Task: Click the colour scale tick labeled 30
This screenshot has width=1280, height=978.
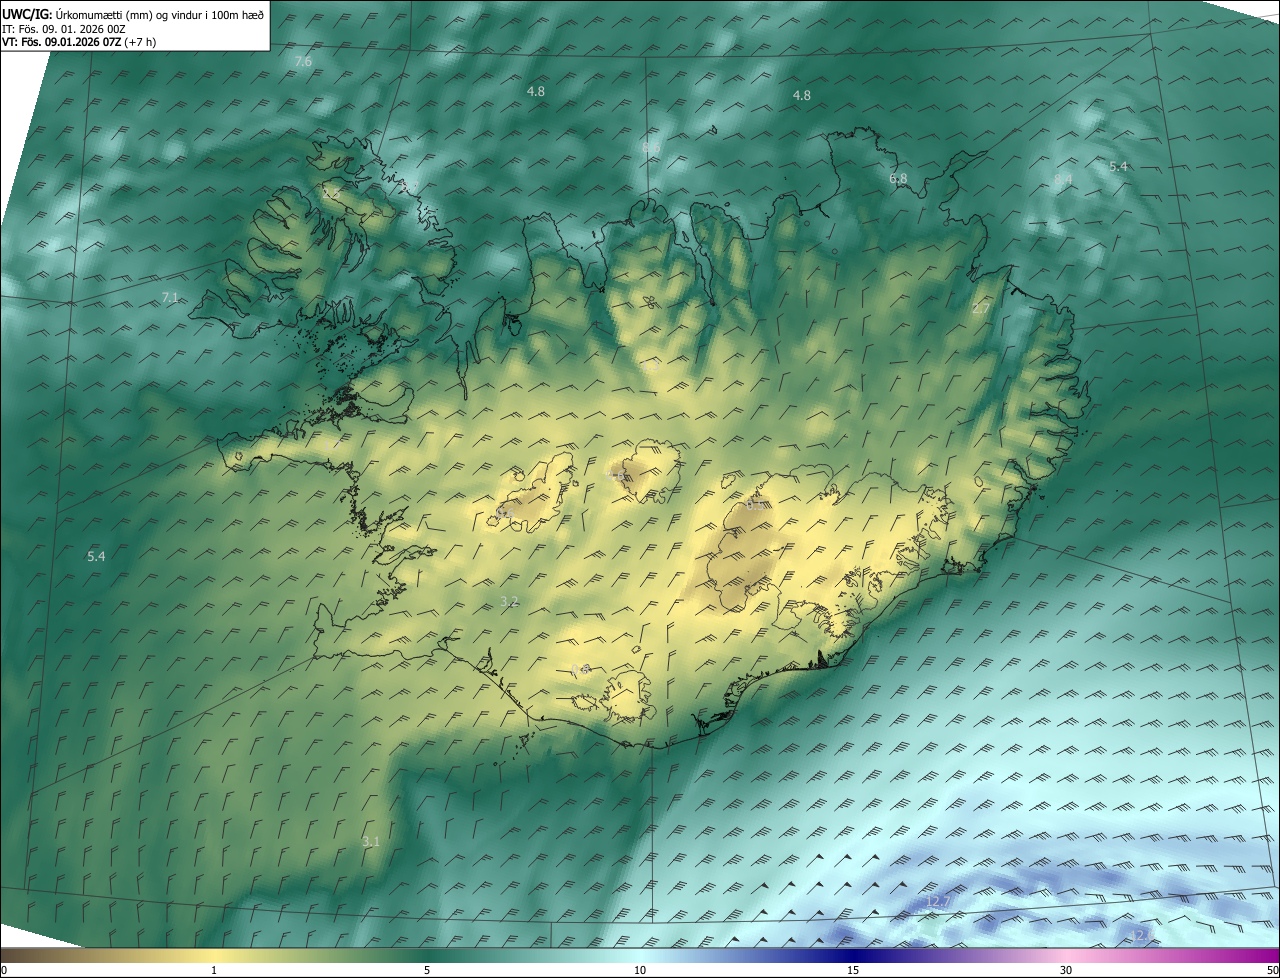Action: coord(1066,970)
